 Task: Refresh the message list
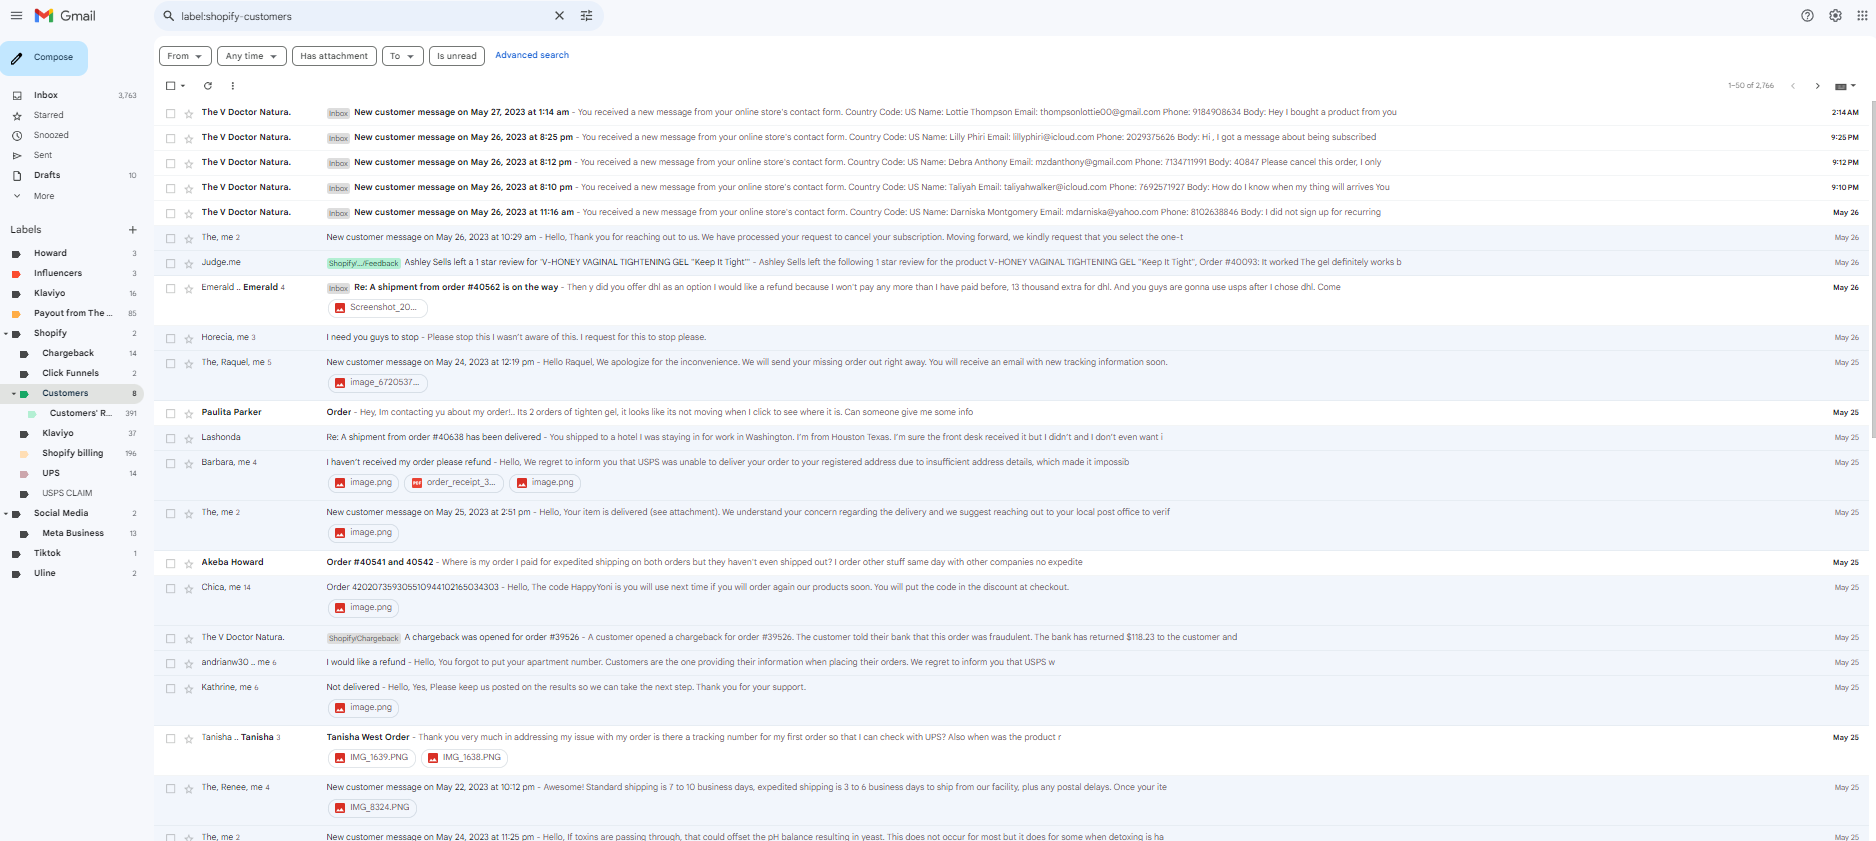(208, 86)
